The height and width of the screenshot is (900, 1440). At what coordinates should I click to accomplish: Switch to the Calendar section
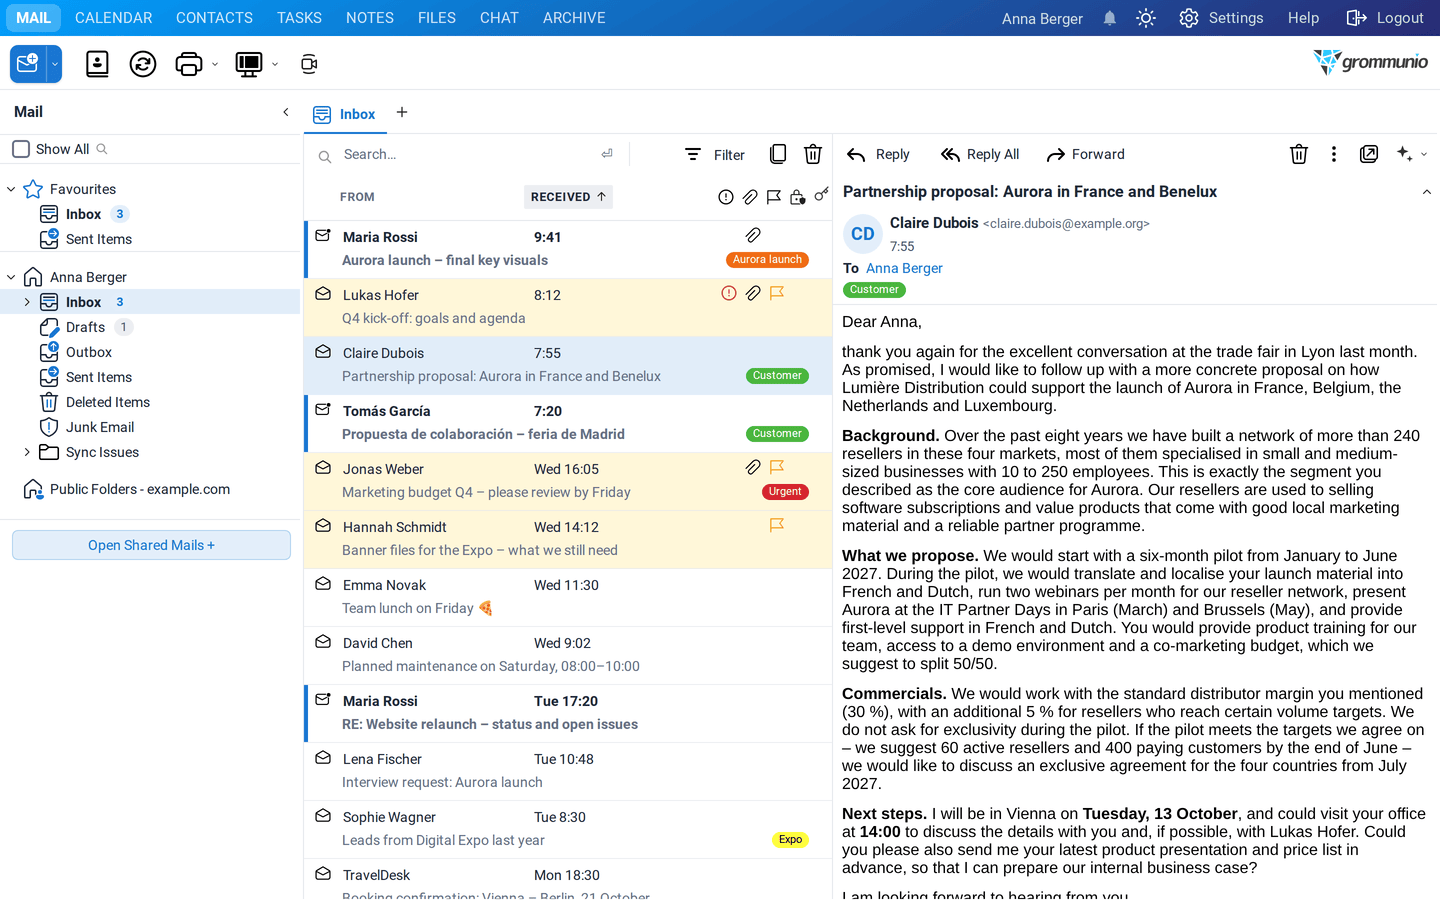pos(114,18)
